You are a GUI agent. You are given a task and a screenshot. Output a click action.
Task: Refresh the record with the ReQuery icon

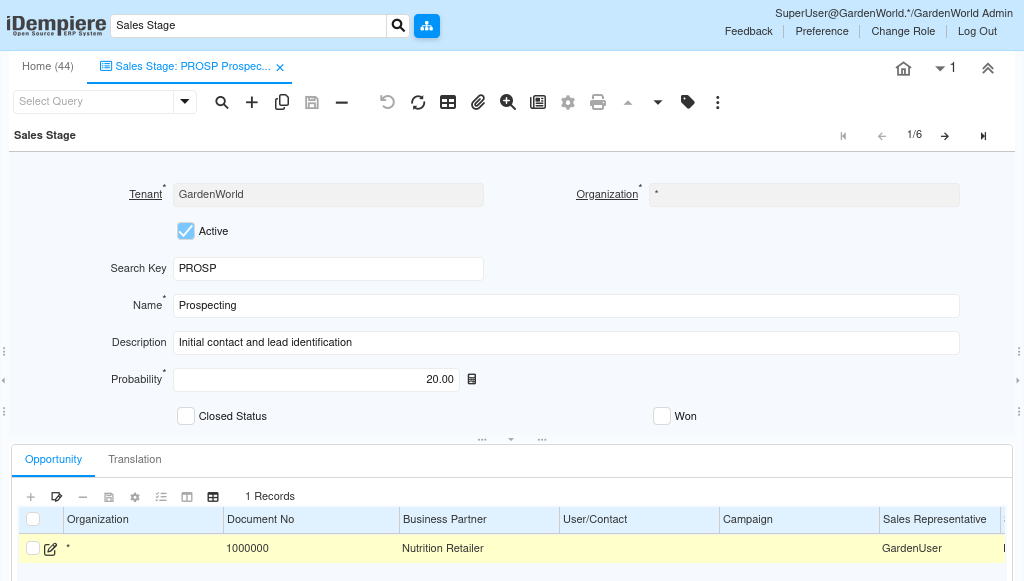(418, 102)
